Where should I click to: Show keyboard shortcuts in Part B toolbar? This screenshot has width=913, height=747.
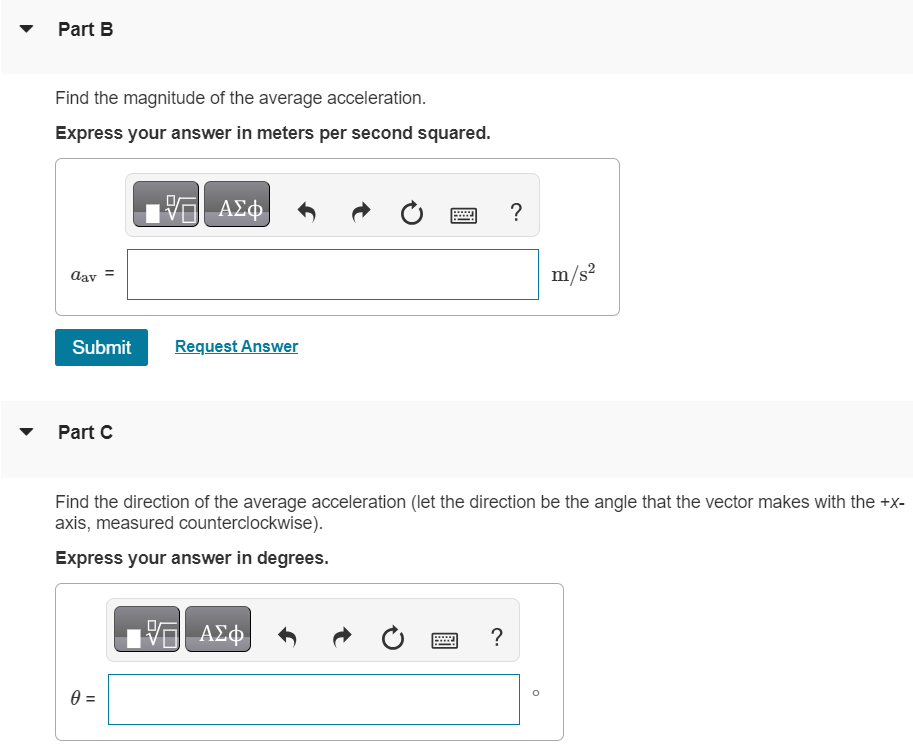pos(463,215)
